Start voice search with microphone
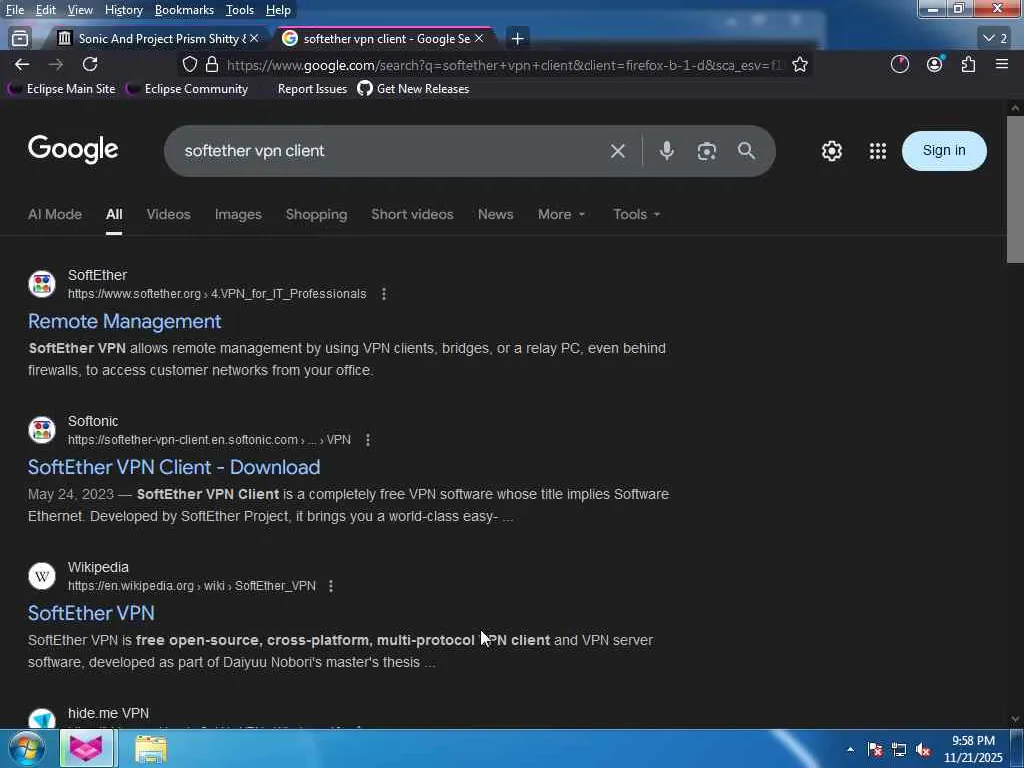The width and height of the screenshot is (1024, 768). [x=666, y=151]
